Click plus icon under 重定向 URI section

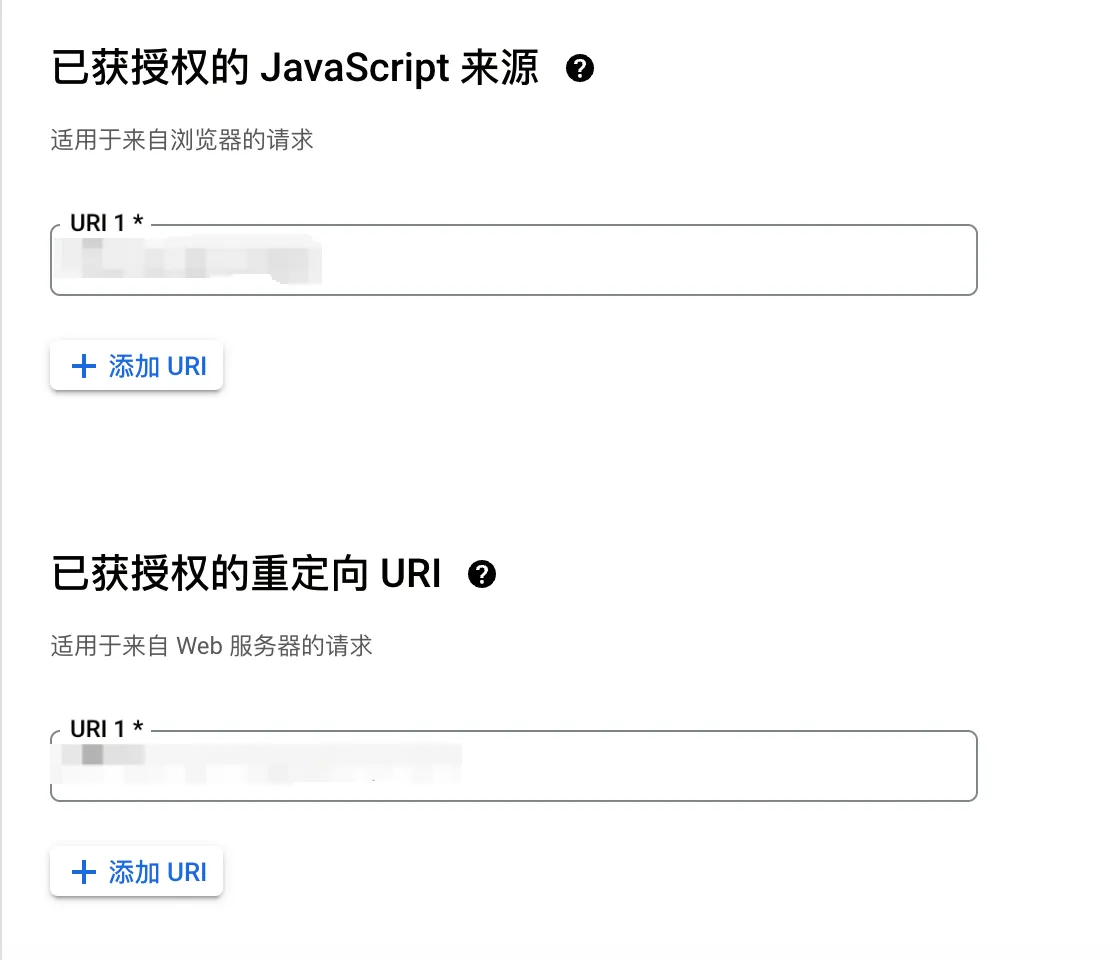(x=84, y=872)
